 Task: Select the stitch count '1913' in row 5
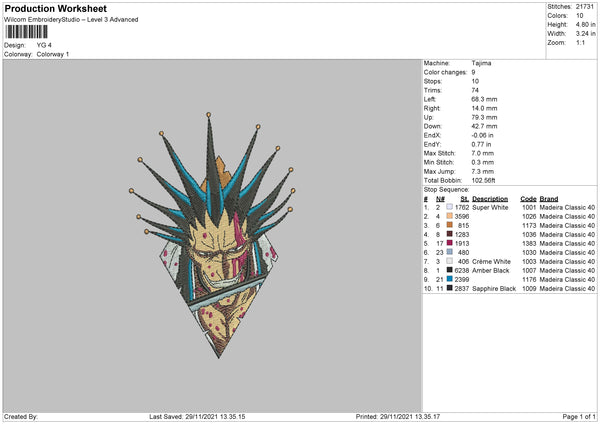click(462, 243)
